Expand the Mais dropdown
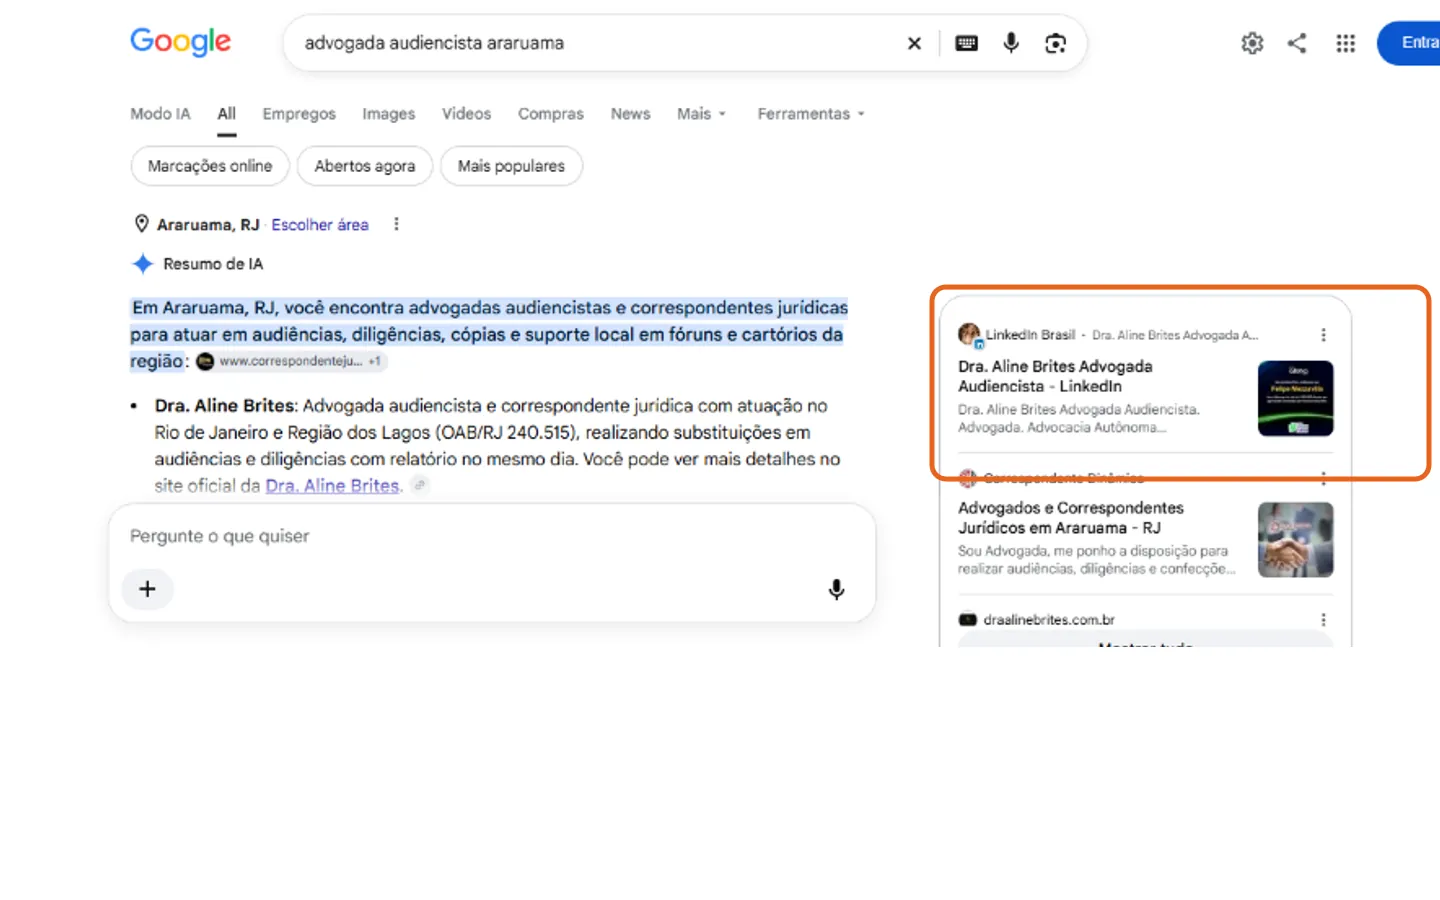This screenshot has width=1440, height=900. [x=701, y=114]
